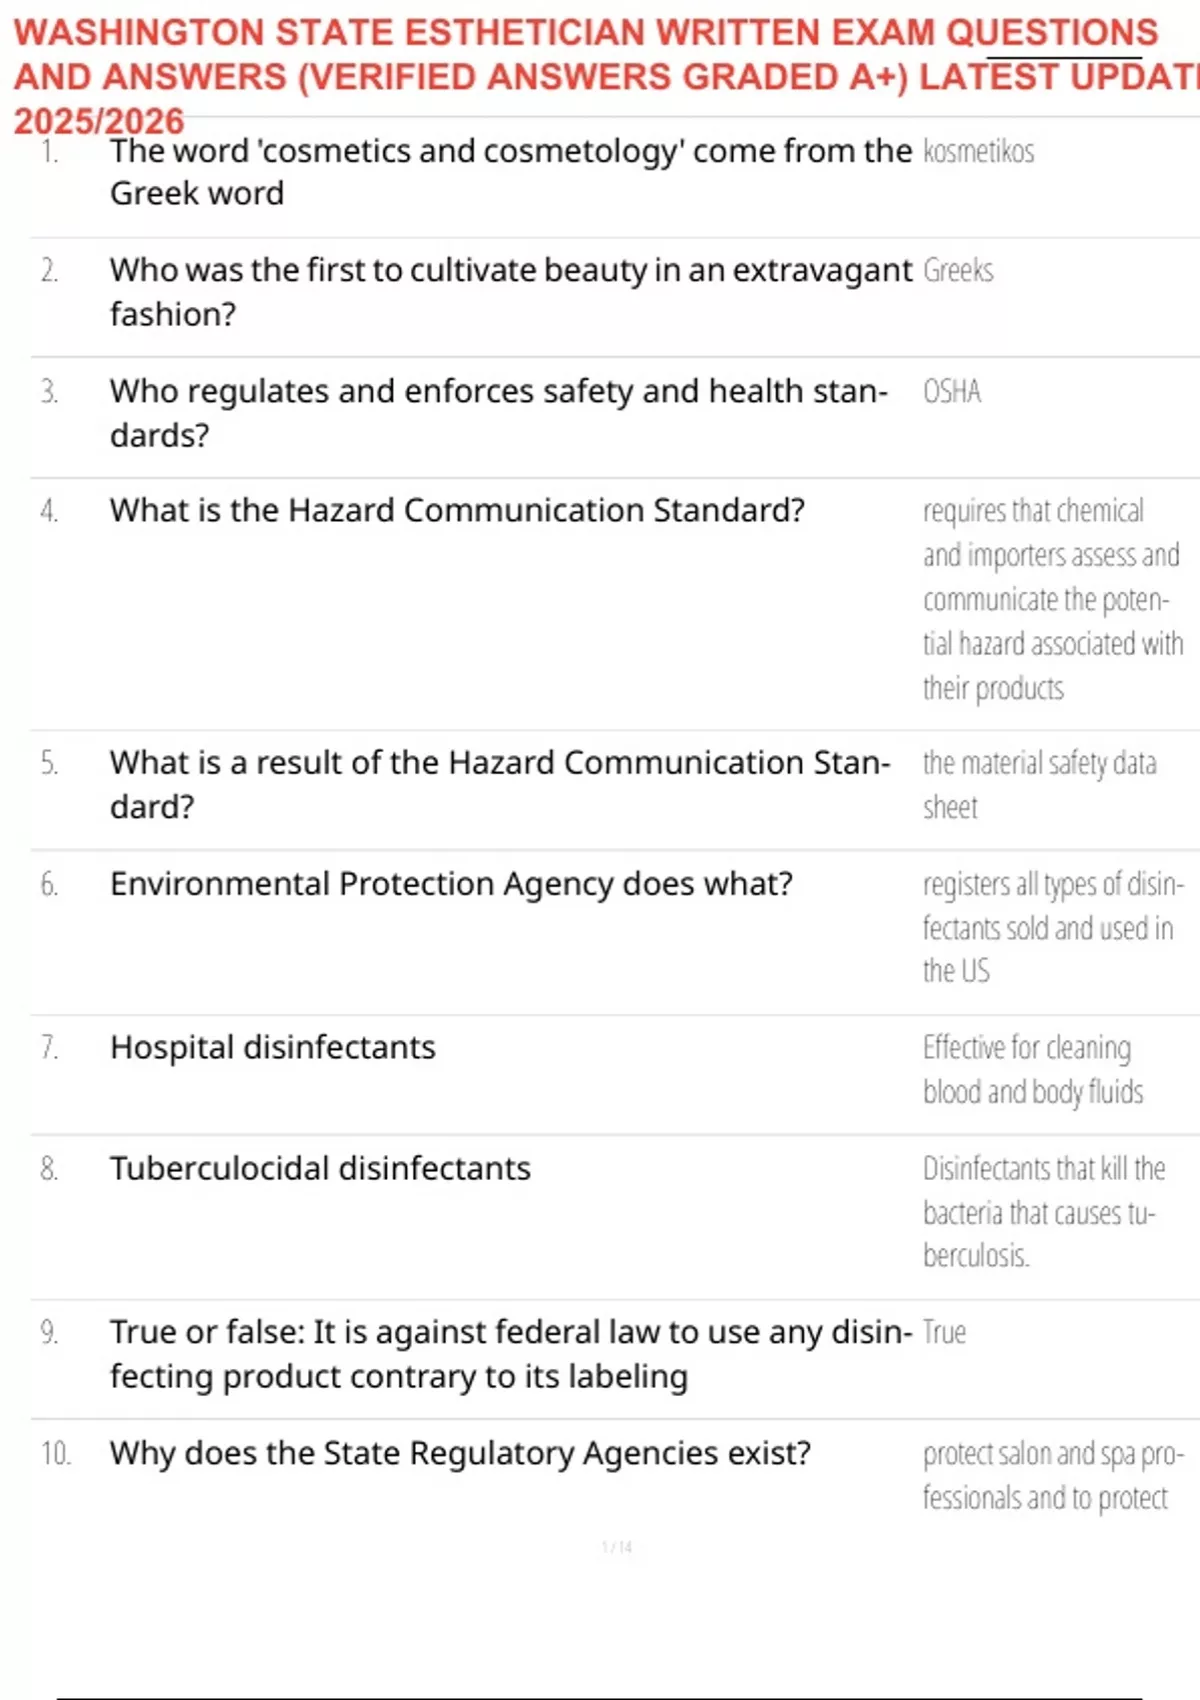Click the true or false federal law question

tap(510, 1354)
